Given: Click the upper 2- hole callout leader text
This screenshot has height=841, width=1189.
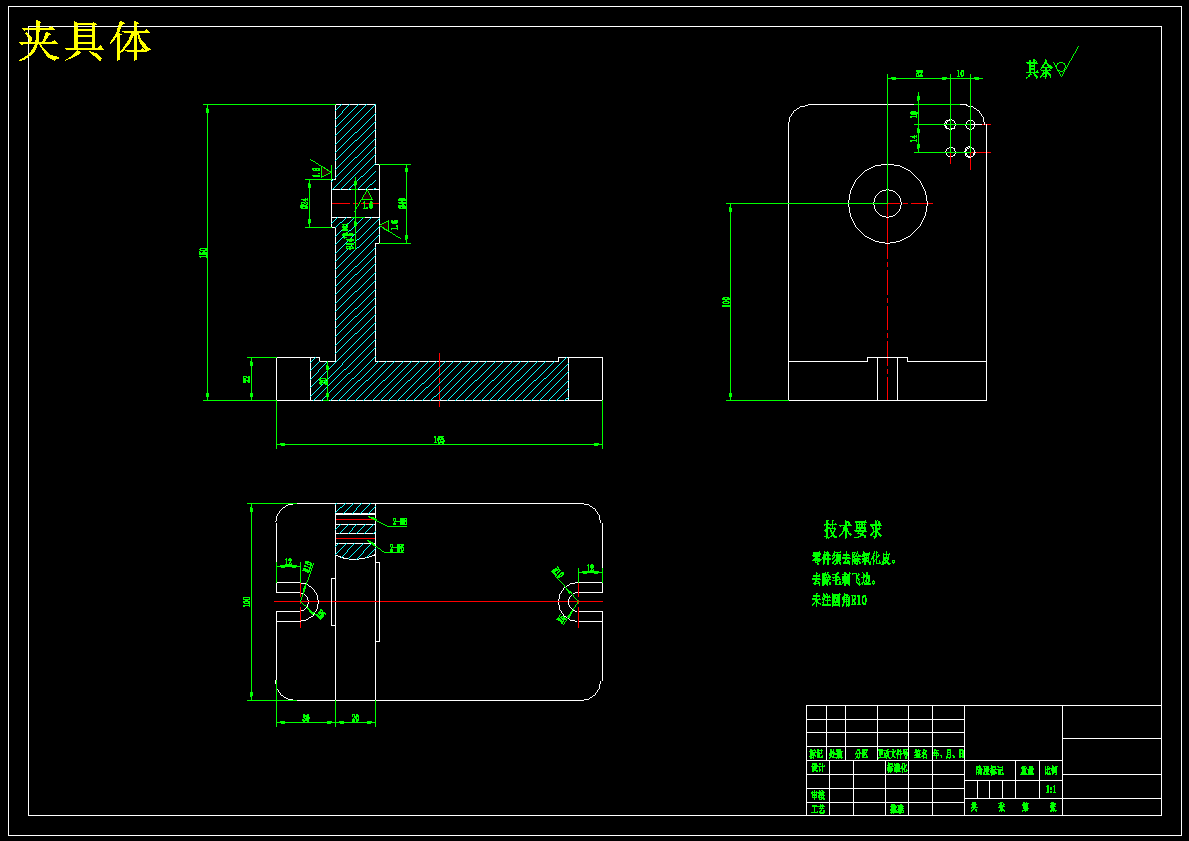Looking at the screenshot, I should (x=400, y=522).
